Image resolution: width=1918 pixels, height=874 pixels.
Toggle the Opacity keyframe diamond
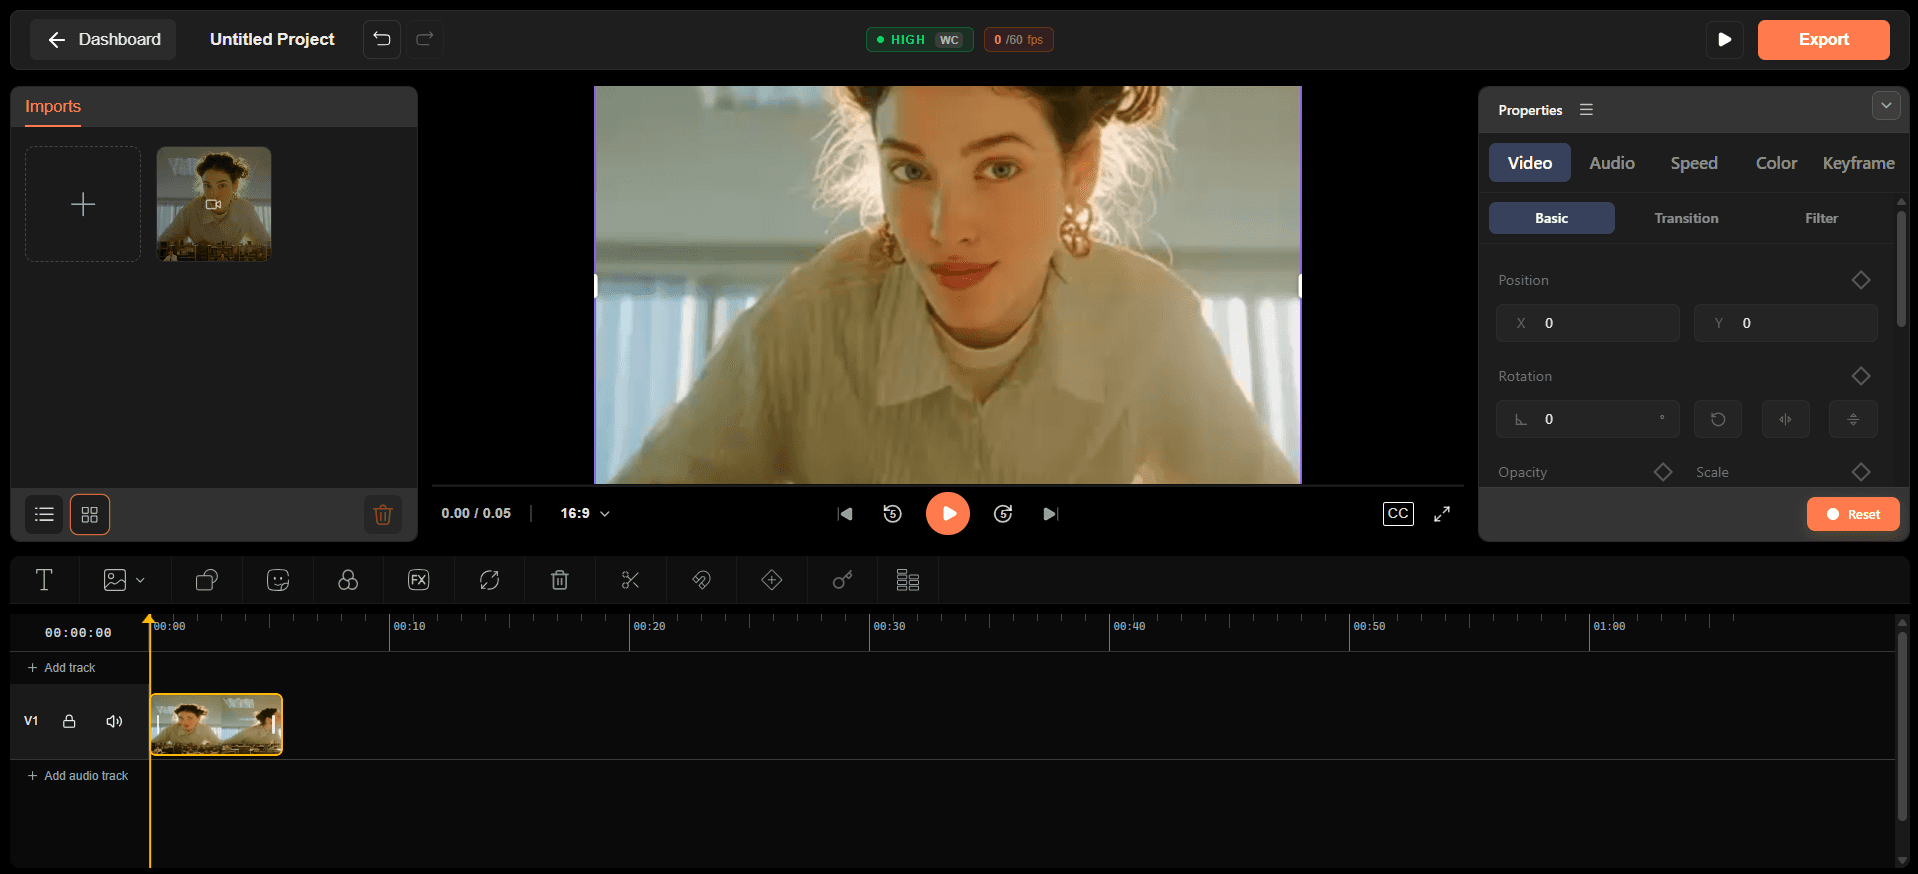point(1663,472)
